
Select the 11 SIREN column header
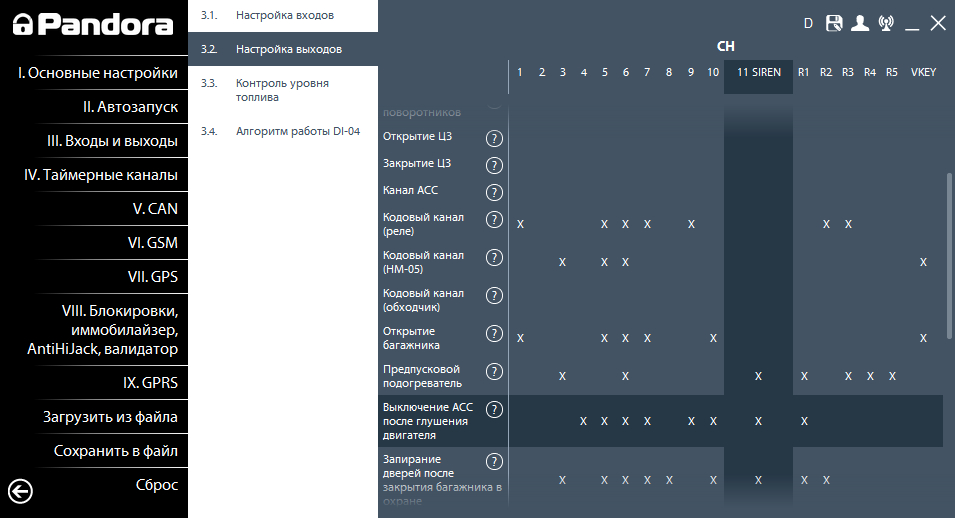click(x=758, y=73)
